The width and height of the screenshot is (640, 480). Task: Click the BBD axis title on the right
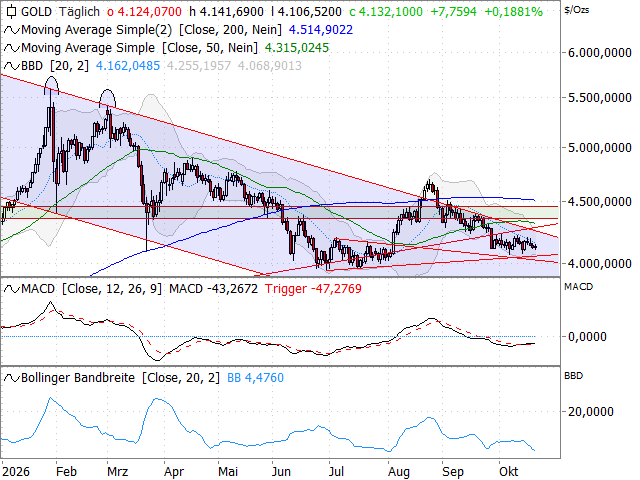tap(573, 376)
